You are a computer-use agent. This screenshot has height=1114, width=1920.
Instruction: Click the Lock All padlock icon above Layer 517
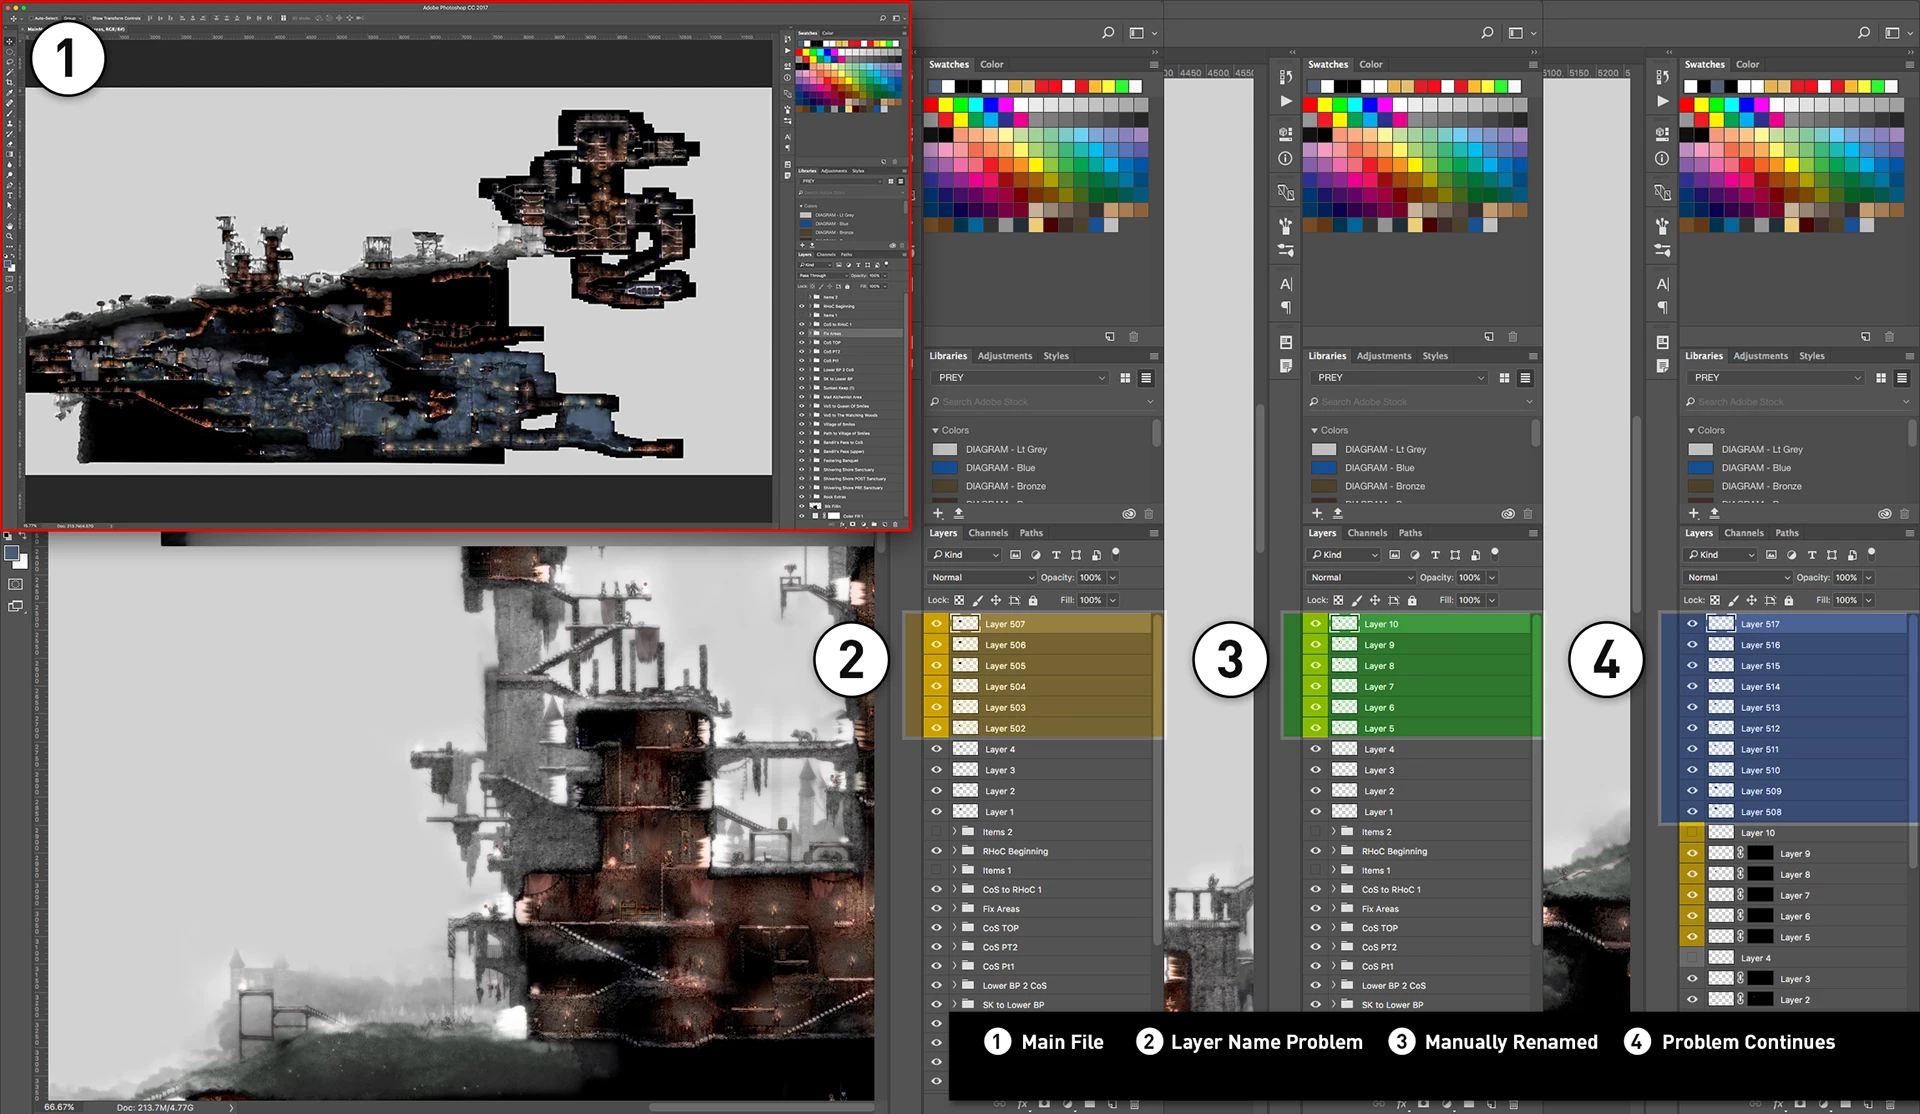pos(1788,601)
